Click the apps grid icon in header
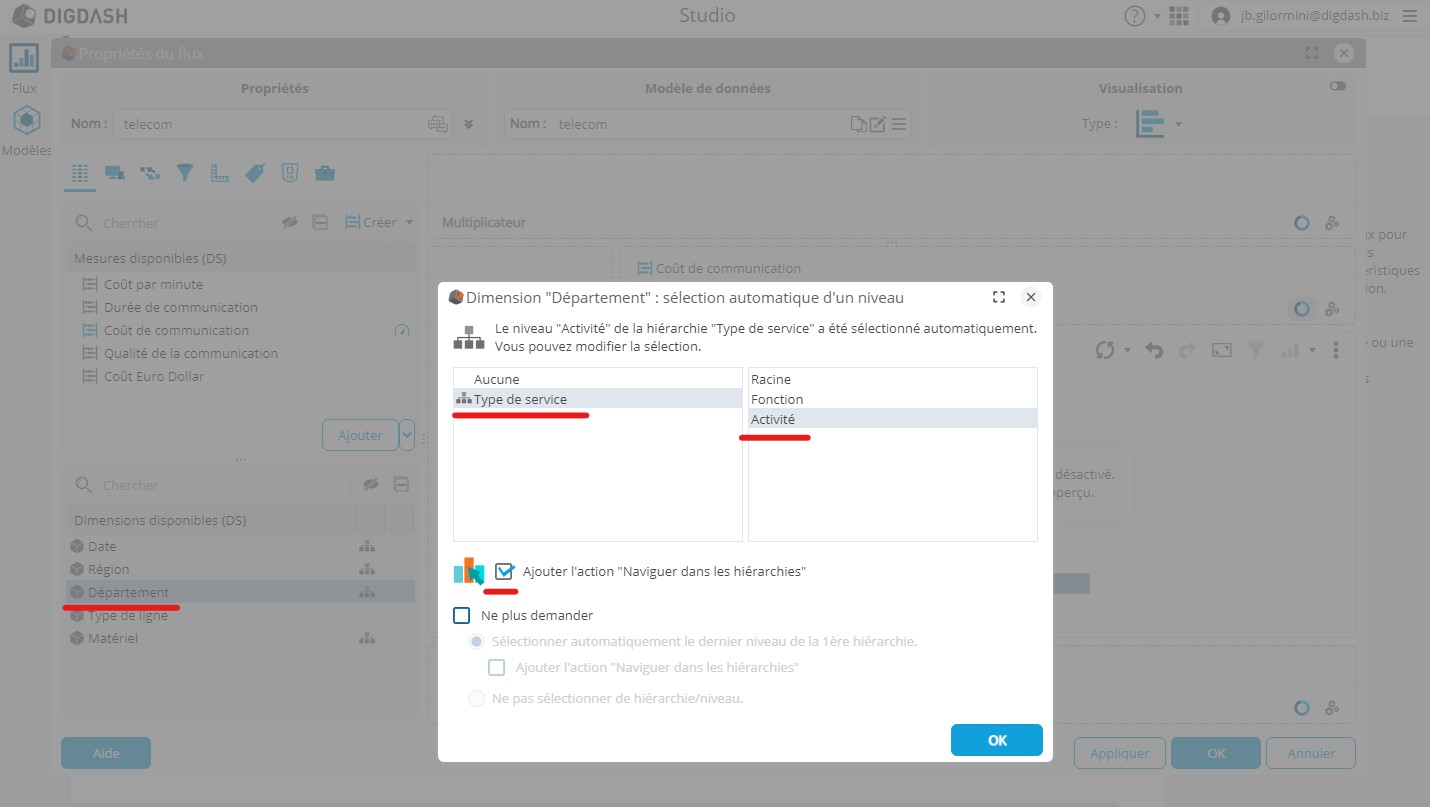The height and width of the screenshot is (807, 1430). tap(1179, 16)
